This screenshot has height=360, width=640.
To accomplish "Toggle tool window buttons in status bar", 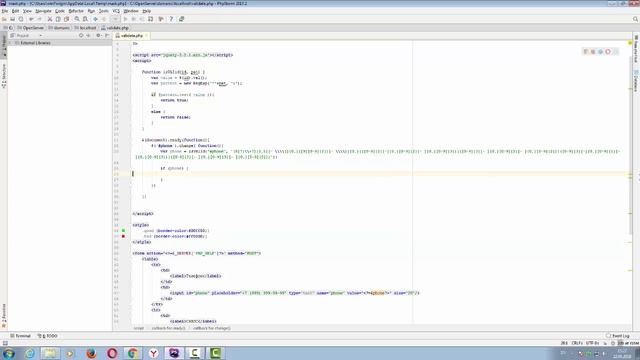I will pyautogui.click(x=5, y=343).
